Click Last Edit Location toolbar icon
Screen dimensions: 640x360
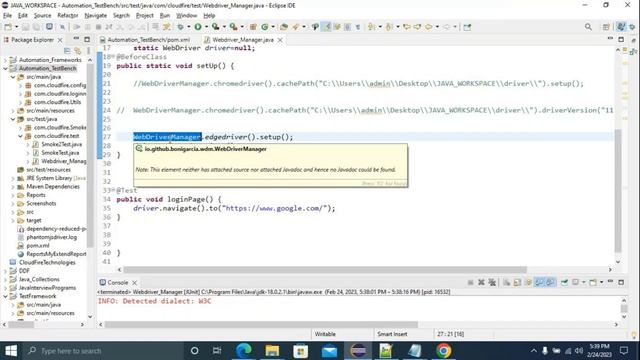[x=407, y=27]
